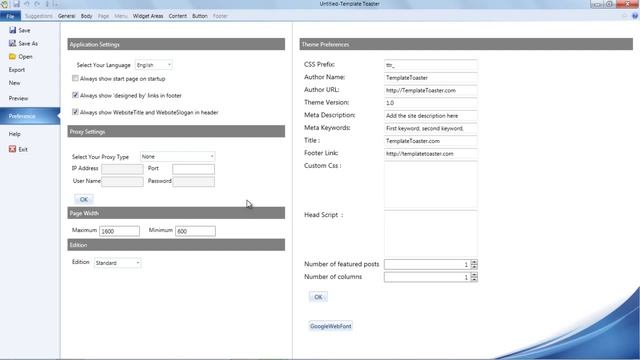The width and height of the screenshot is (640, 360).
Task: Click the Author URL field
Action: click(431, 90)
